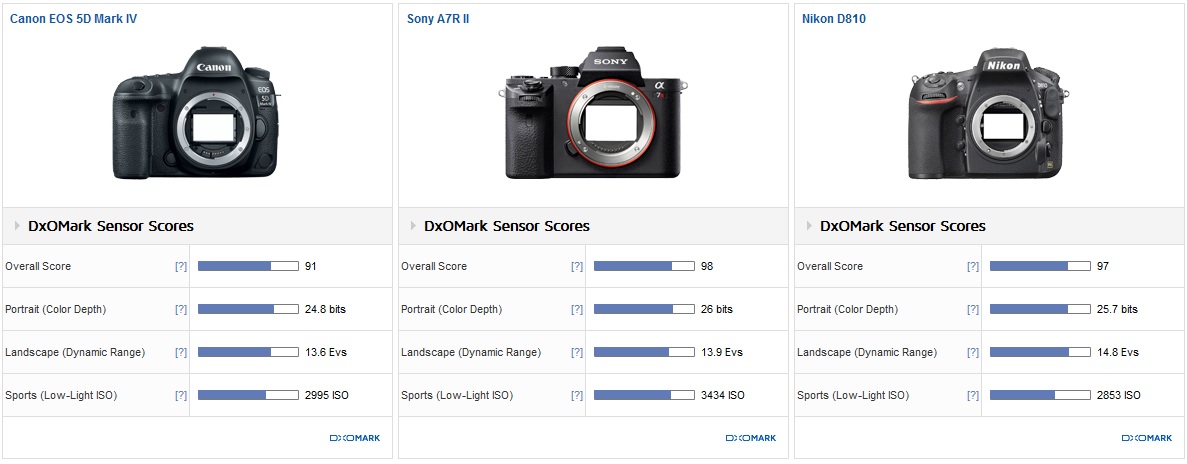Click the Nikon Sports Low-Light ISO bar
This screenshot has height=464, width=1187.
pyautogui.click(x=1040, y=396)
